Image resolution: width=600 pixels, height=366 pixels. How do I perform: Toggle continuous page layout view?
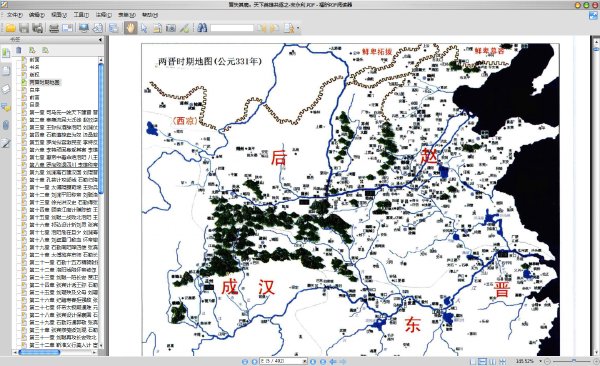pyautogui.click(x=483, y=361)
